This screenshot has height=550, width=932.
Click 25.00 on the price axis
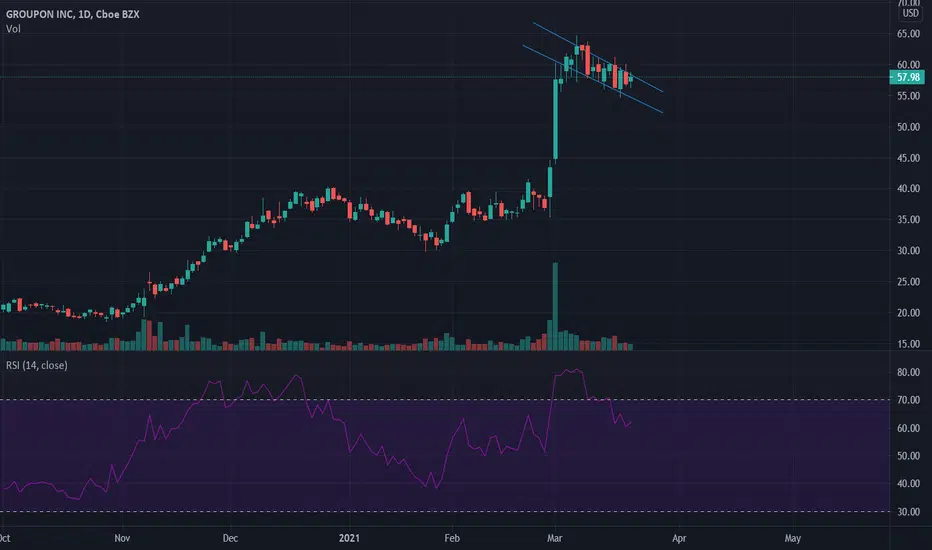[908, 282]
